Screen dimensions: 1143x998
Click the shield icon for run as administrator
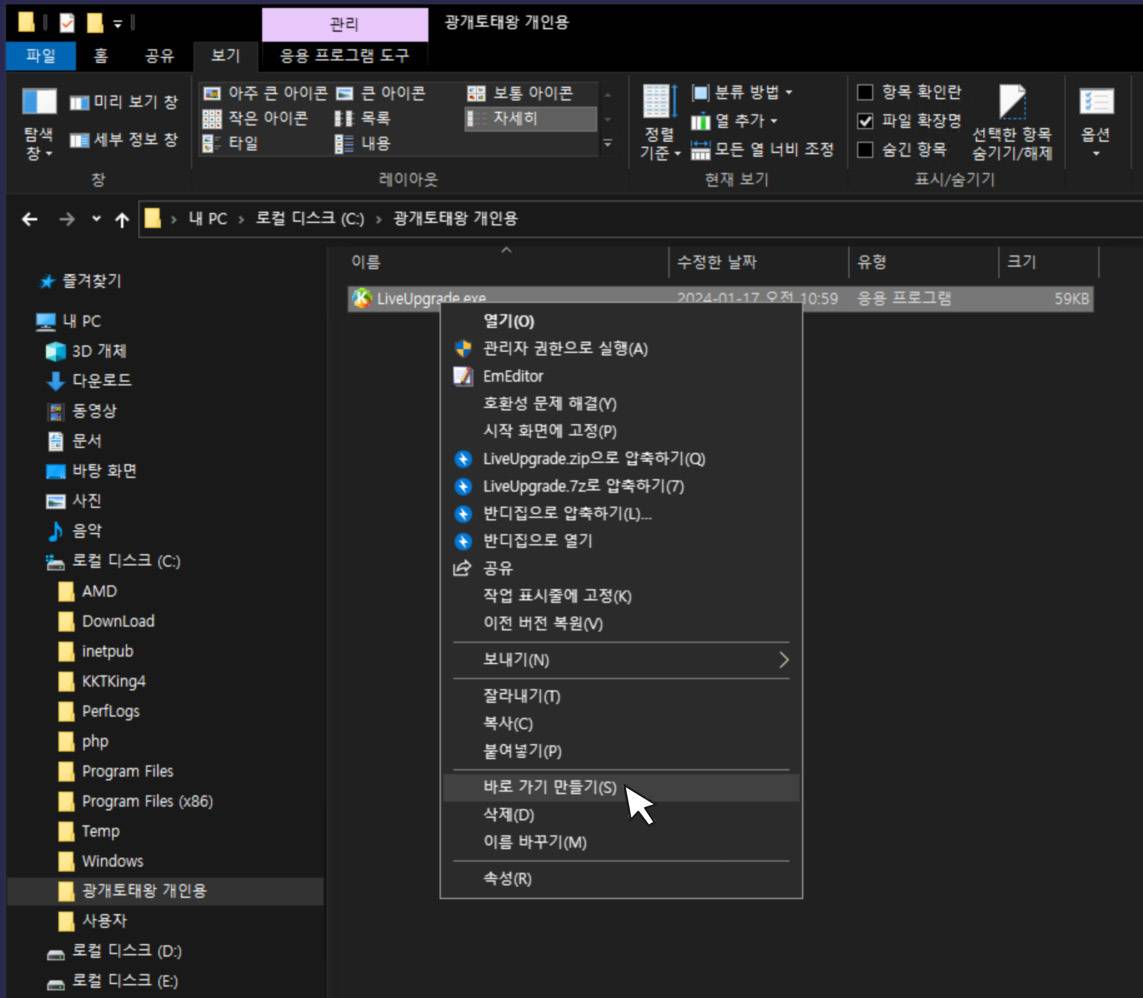click(x=463, y=348)
